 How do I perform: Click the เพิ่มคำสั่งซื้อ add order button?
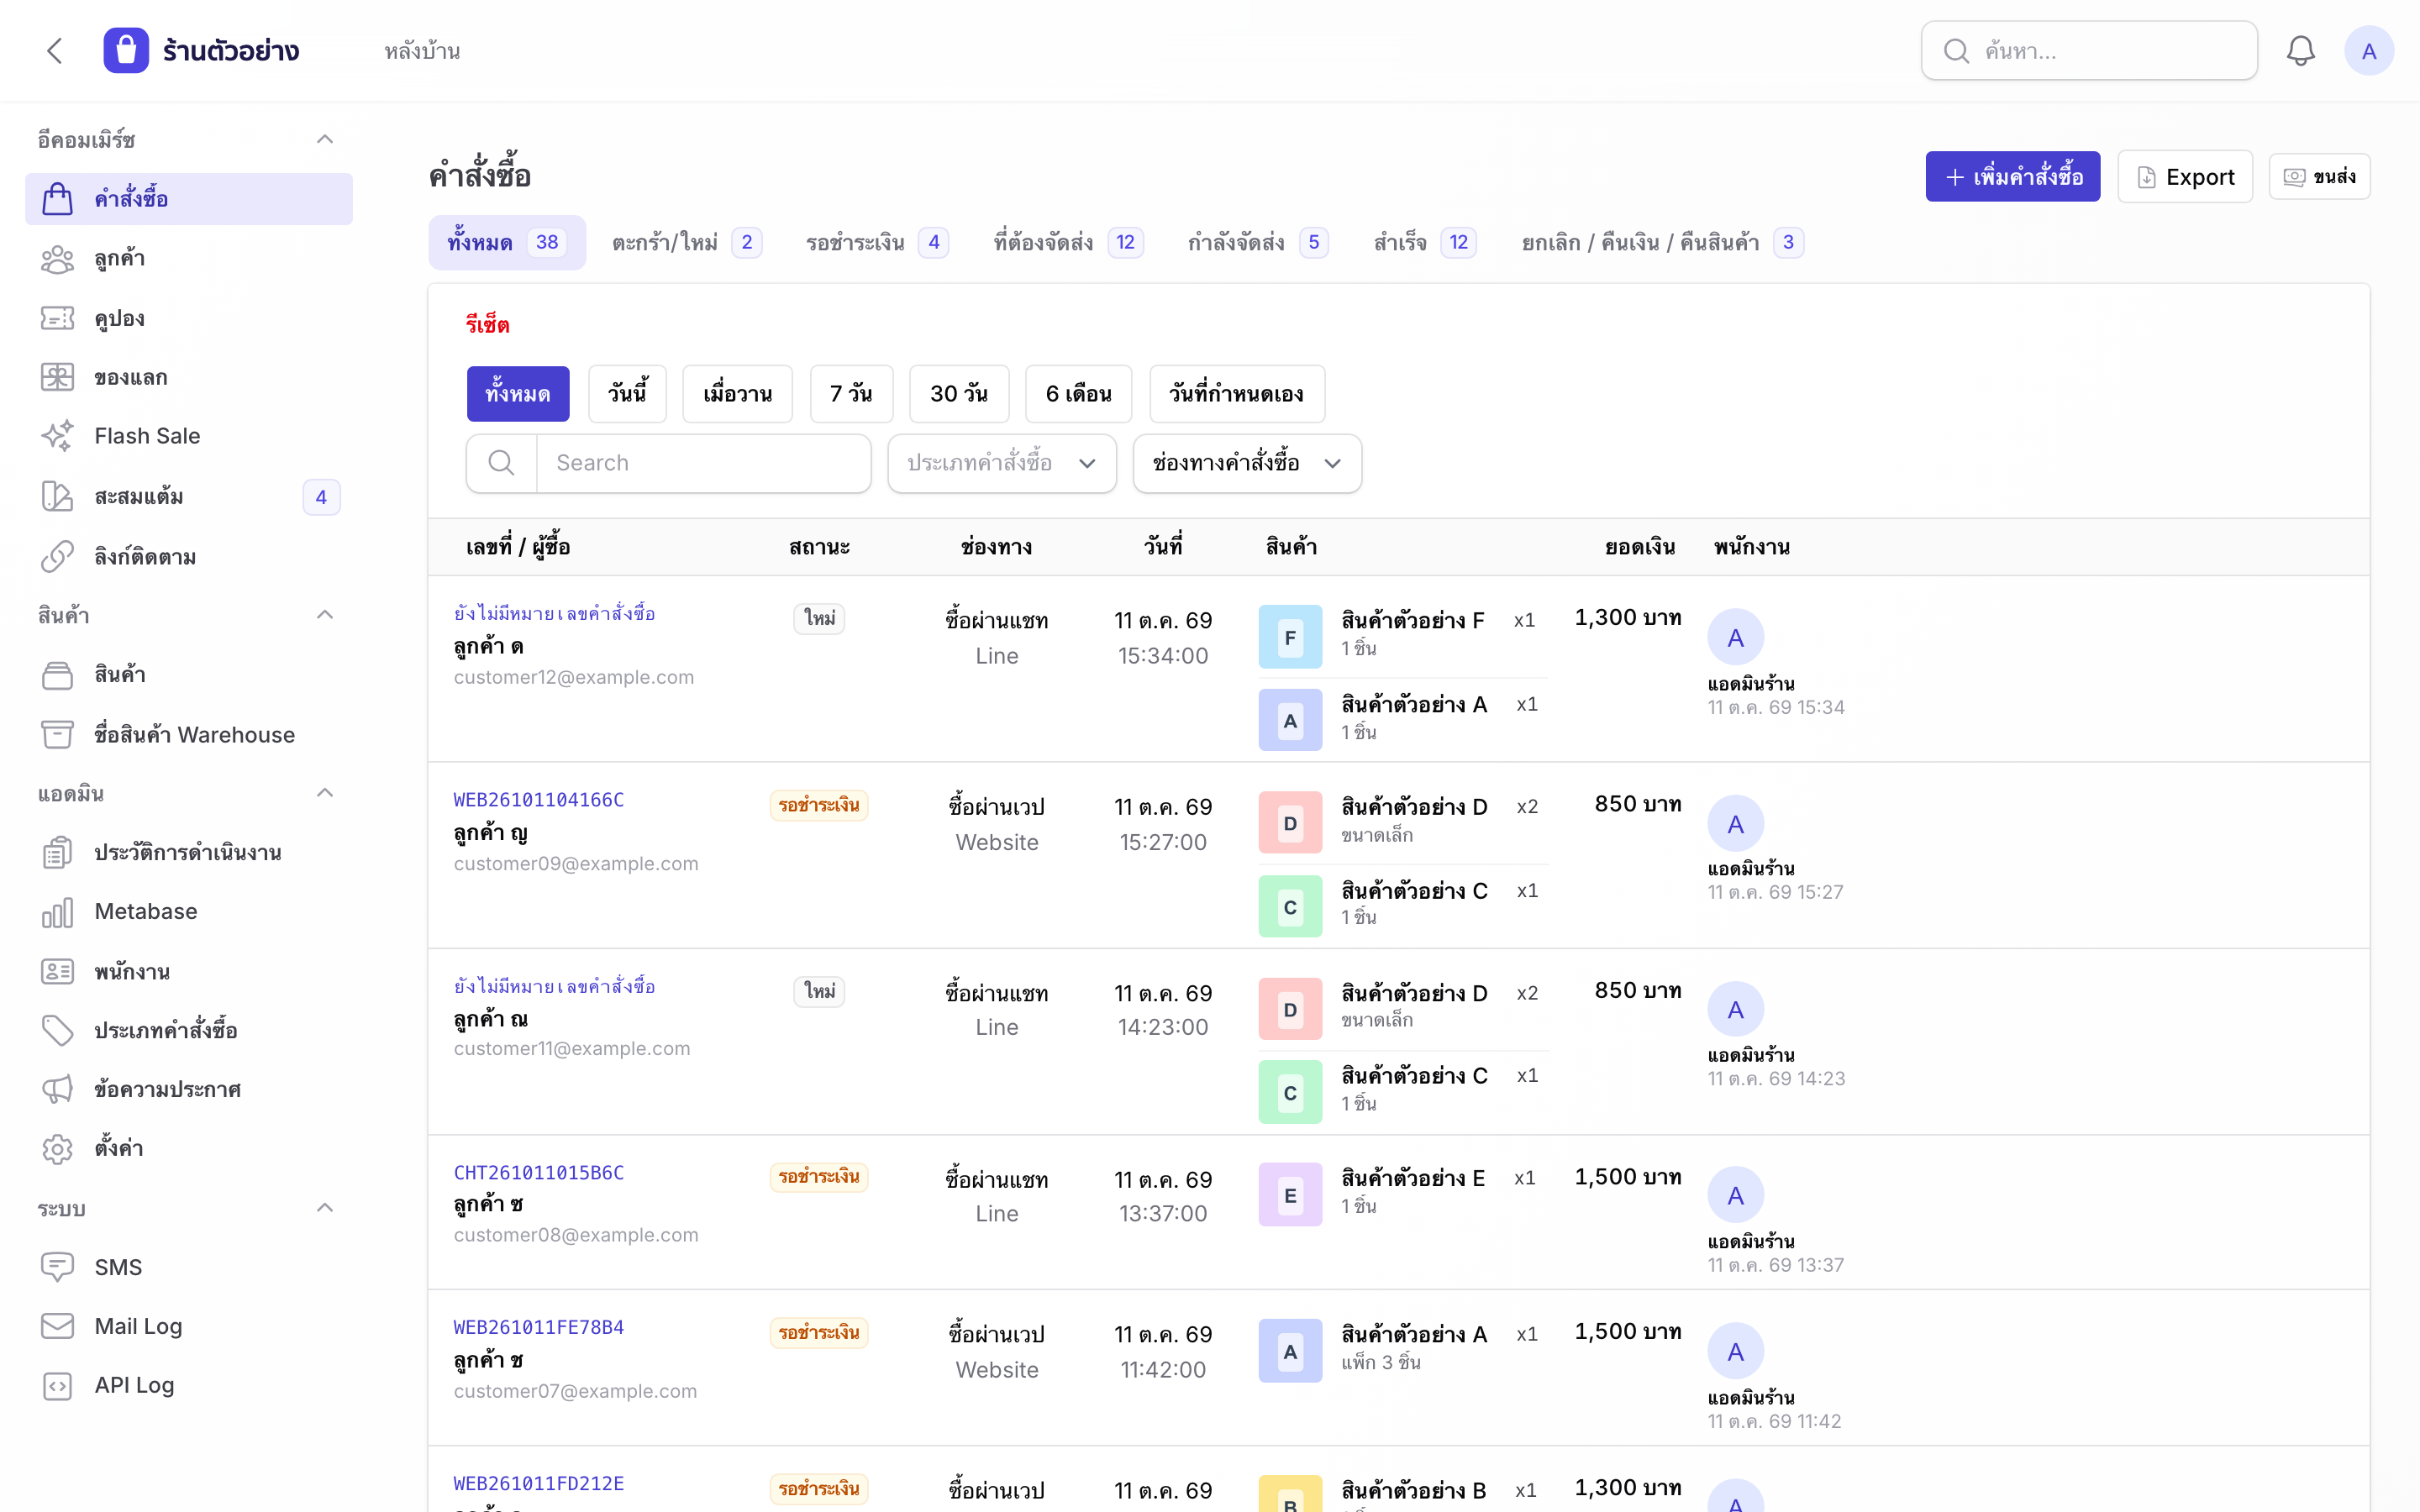coord(2013,177)
